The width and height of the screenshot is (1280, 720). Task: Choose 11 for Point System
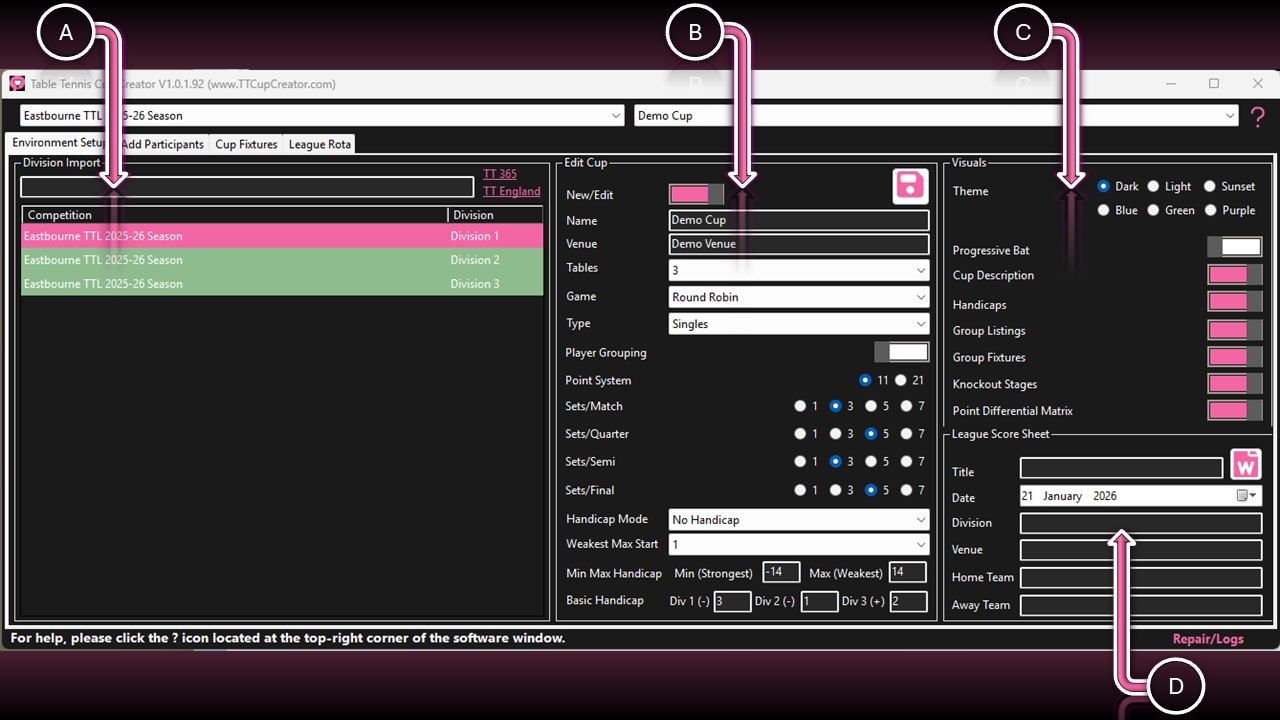tap(865, 380)
